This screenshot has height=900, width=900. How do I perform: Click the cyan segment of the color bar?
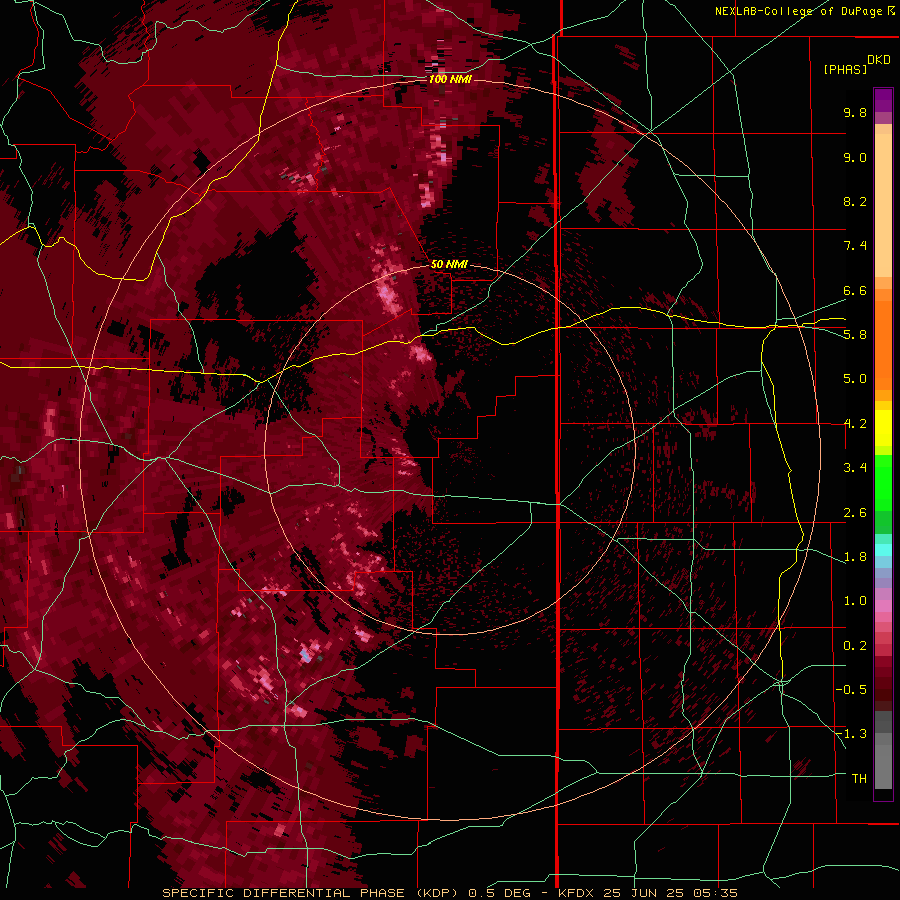[883, 550]
